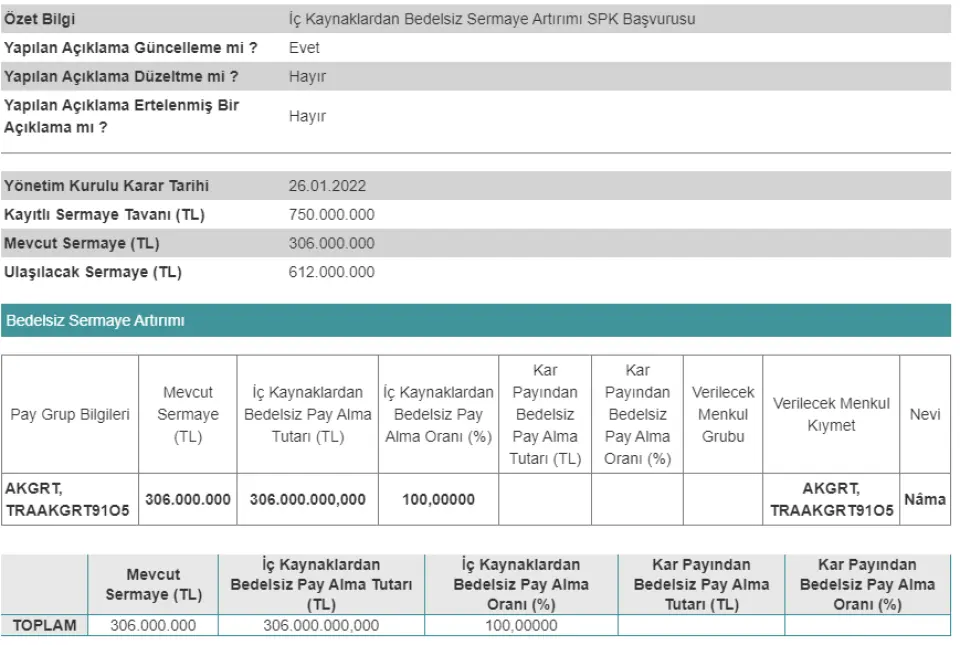Select the 750.000.000 capital ceiling value
The image size is (960, 645).
[x=332, y=215]
